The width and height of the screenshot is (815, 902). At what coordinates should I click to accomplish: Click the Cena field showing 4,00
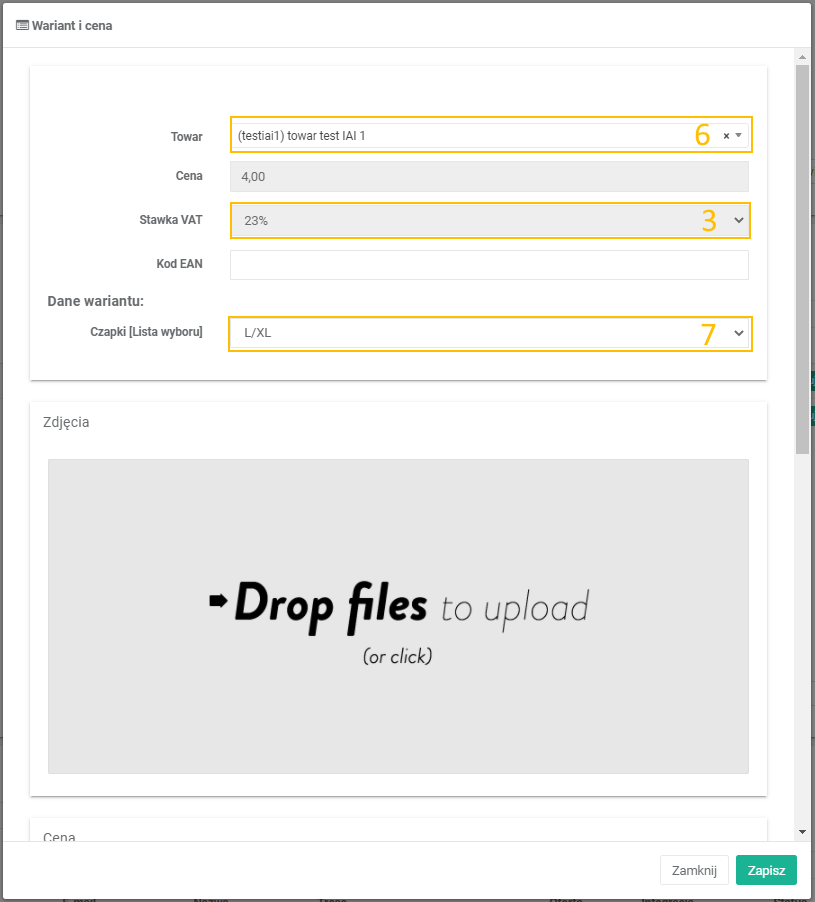[489, 177]
